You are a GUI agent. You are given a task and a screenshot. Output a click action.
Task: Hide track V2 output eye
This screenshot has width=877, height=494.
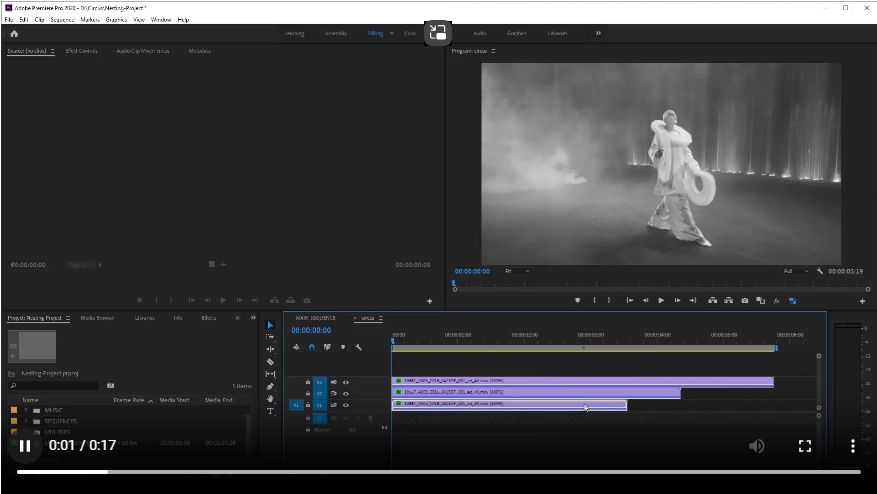[346, 393]
